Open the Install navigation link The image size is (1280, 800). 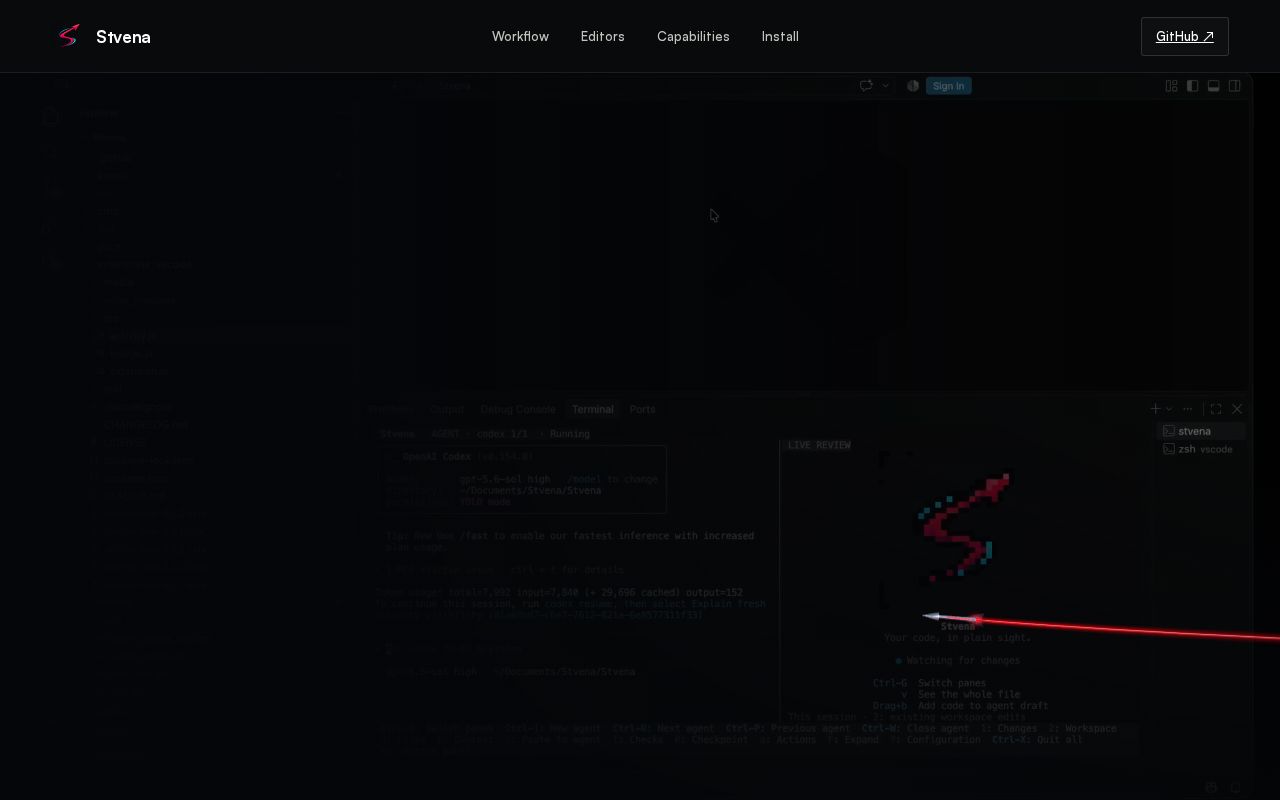tap(780, 36)
